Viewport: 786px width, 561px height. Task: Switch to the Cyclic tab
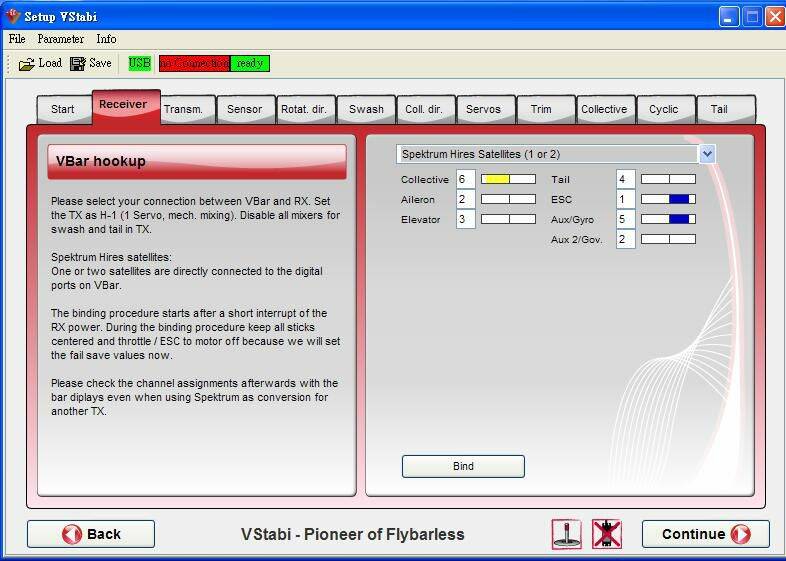click(664, 109)
